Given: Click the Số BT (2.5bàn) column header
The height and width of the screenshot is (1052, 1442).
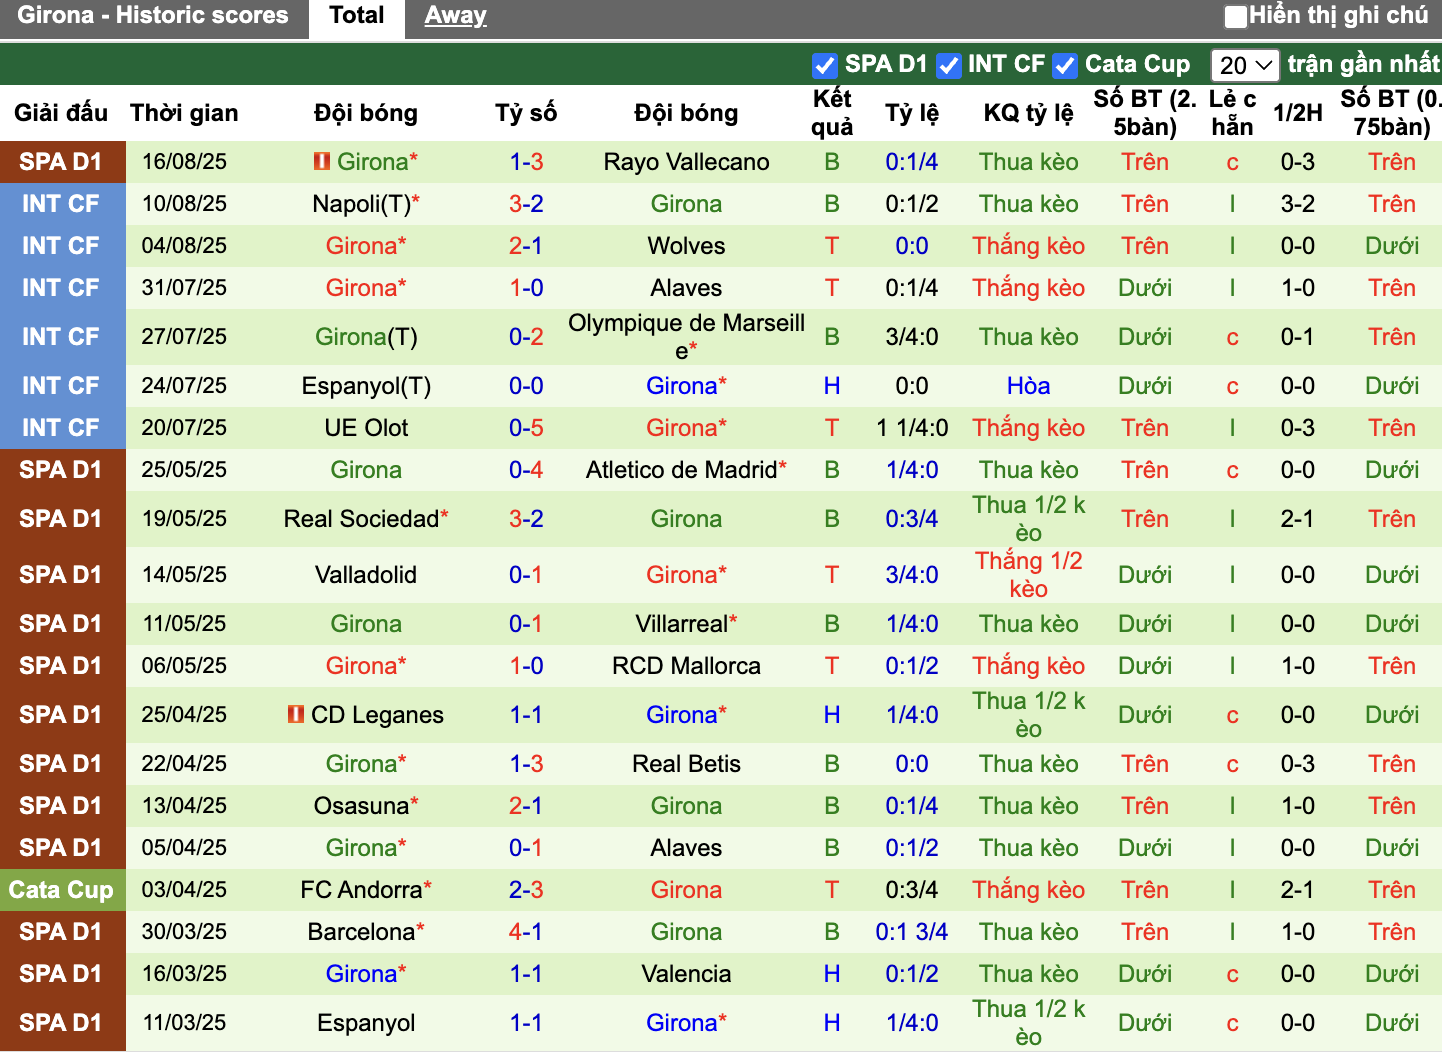Looking at the screenshot, I should click(x=1145, y=112).
